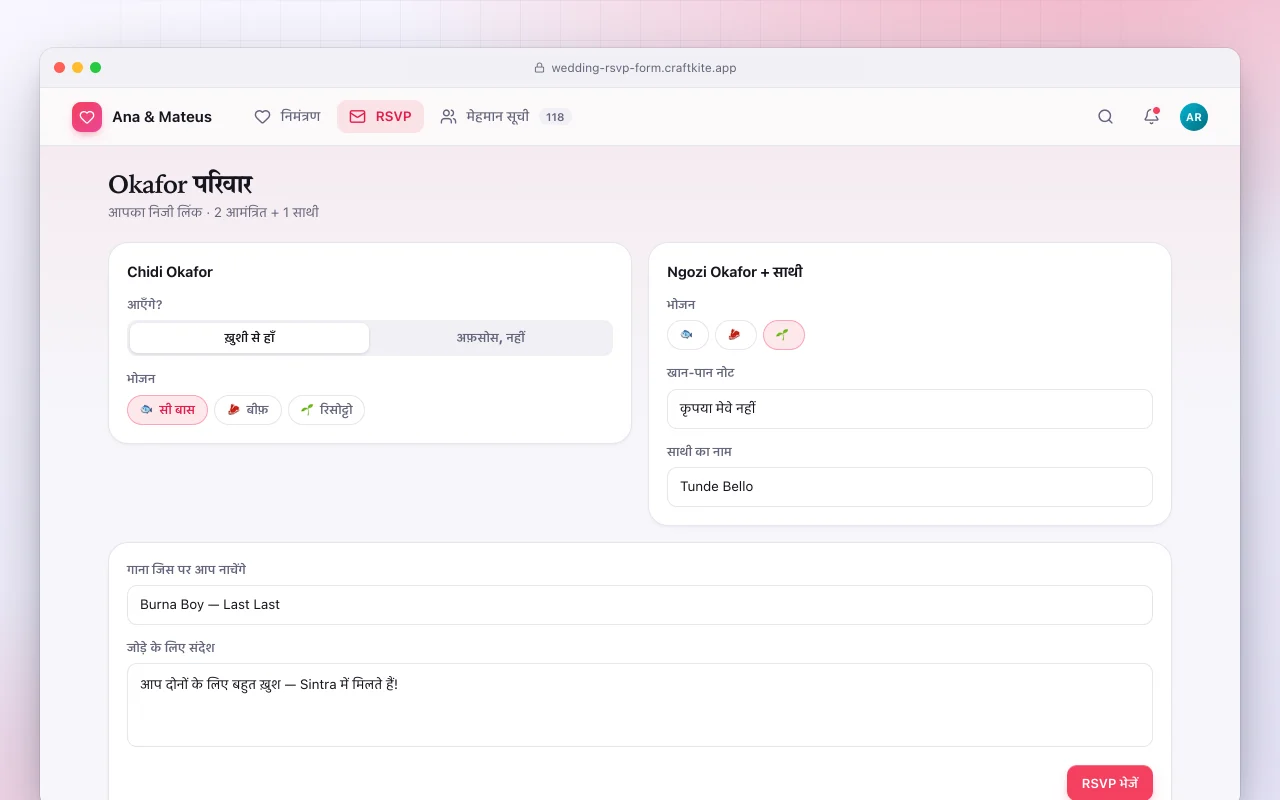Open the AR profile avatar

point(1194,117)
